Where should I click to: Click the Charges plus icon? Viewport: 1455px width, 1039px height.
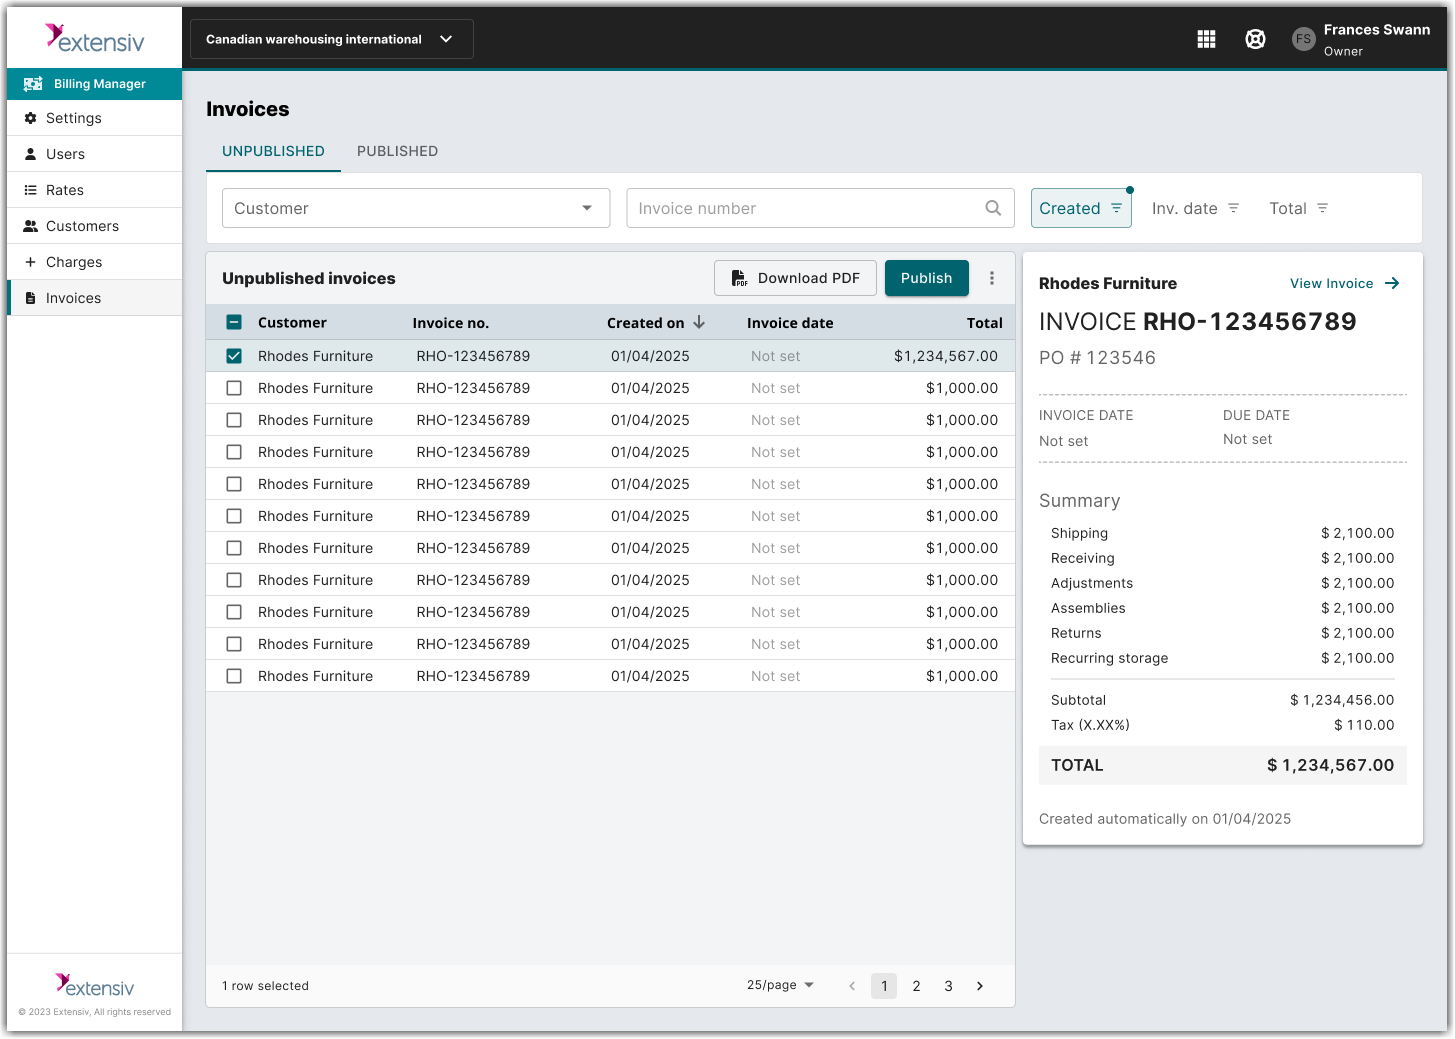pyautogui.click(x=30, y=262)
